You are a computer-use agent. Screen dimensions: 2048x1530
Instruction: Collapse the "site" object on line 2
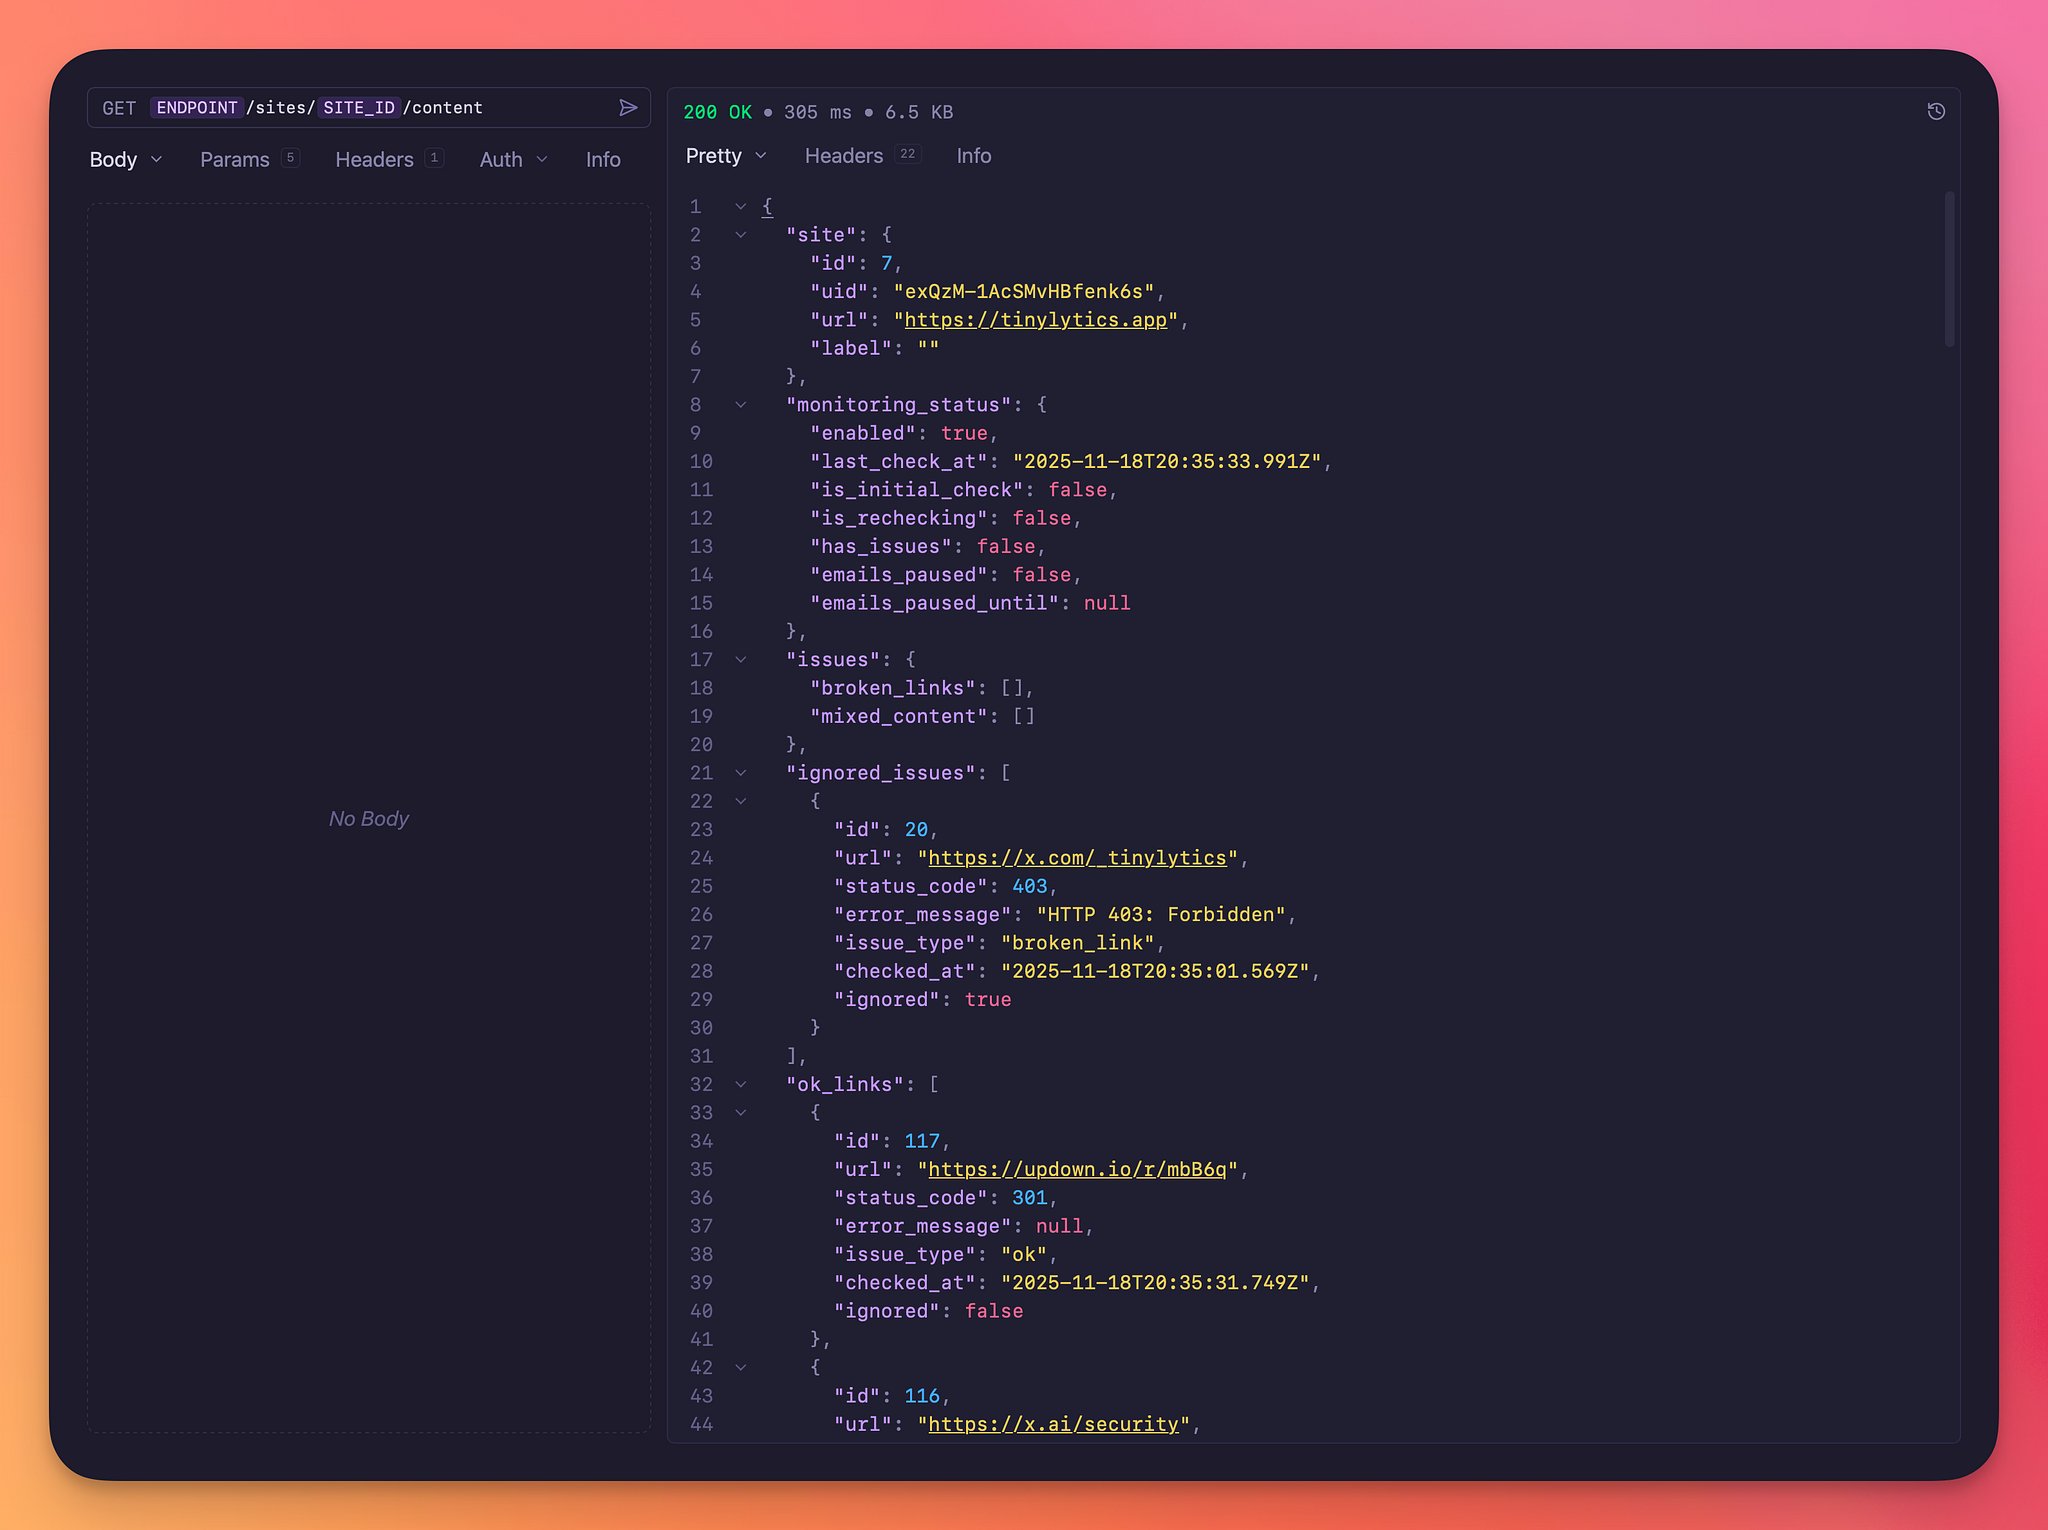point(741,235)
